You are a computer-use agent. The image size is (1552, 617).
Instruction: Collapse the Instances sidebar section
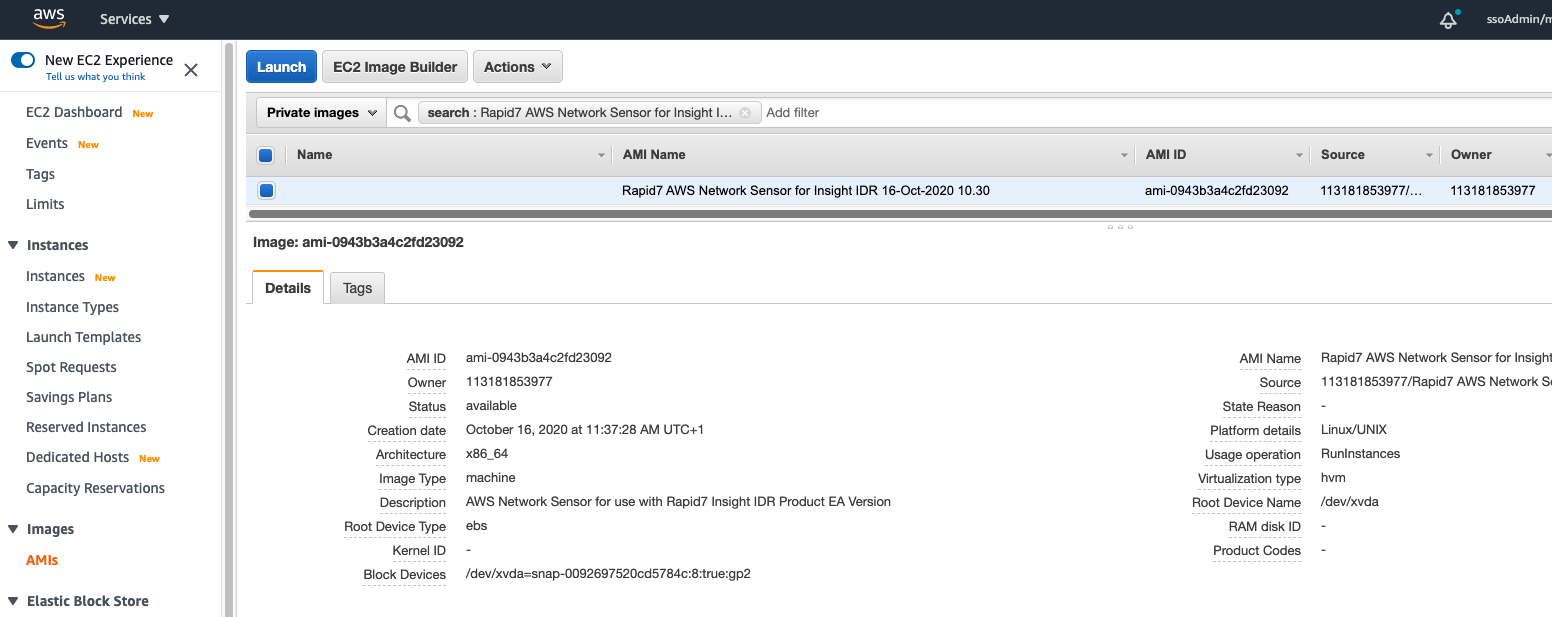pyautogui.click(x=13, y=245)
